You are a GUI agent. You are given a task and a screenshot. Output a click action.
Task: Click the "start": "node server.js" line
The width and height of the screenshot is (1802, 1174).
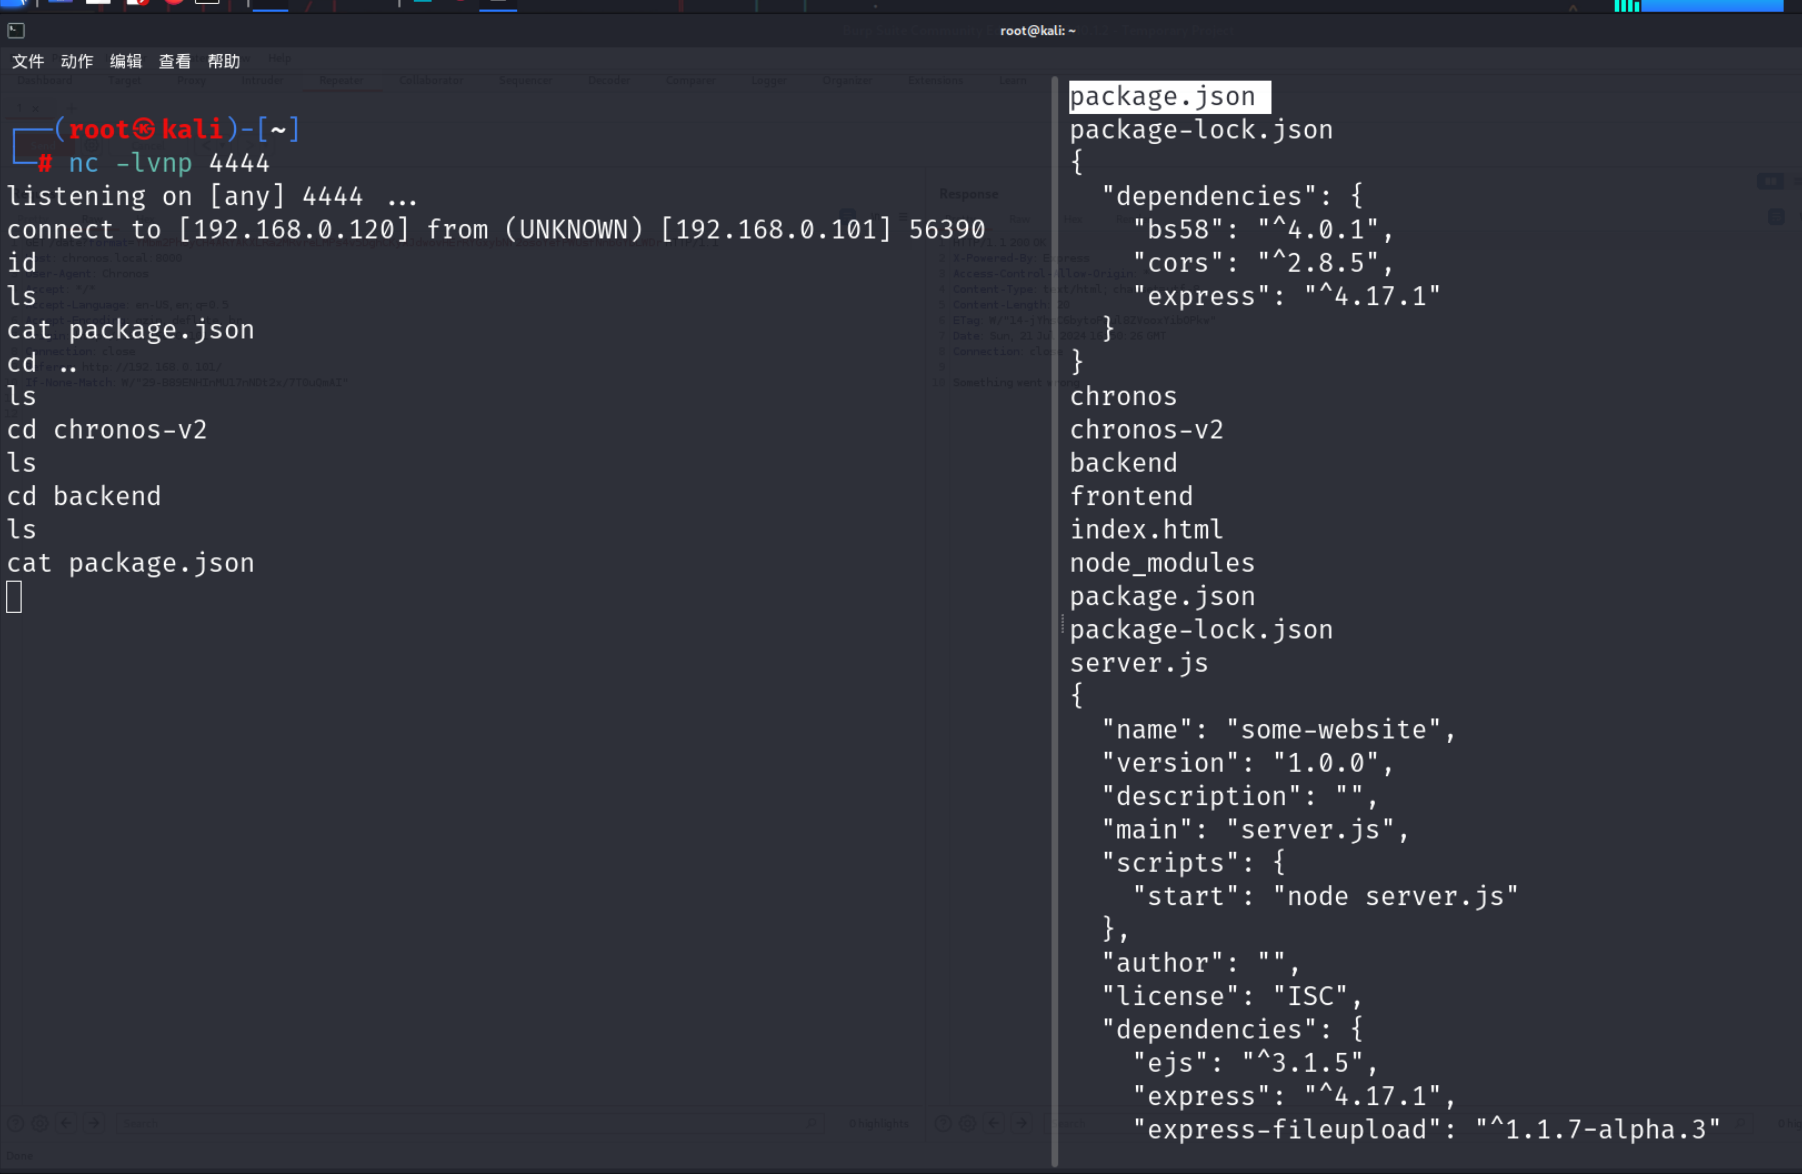coord(1325,896)
